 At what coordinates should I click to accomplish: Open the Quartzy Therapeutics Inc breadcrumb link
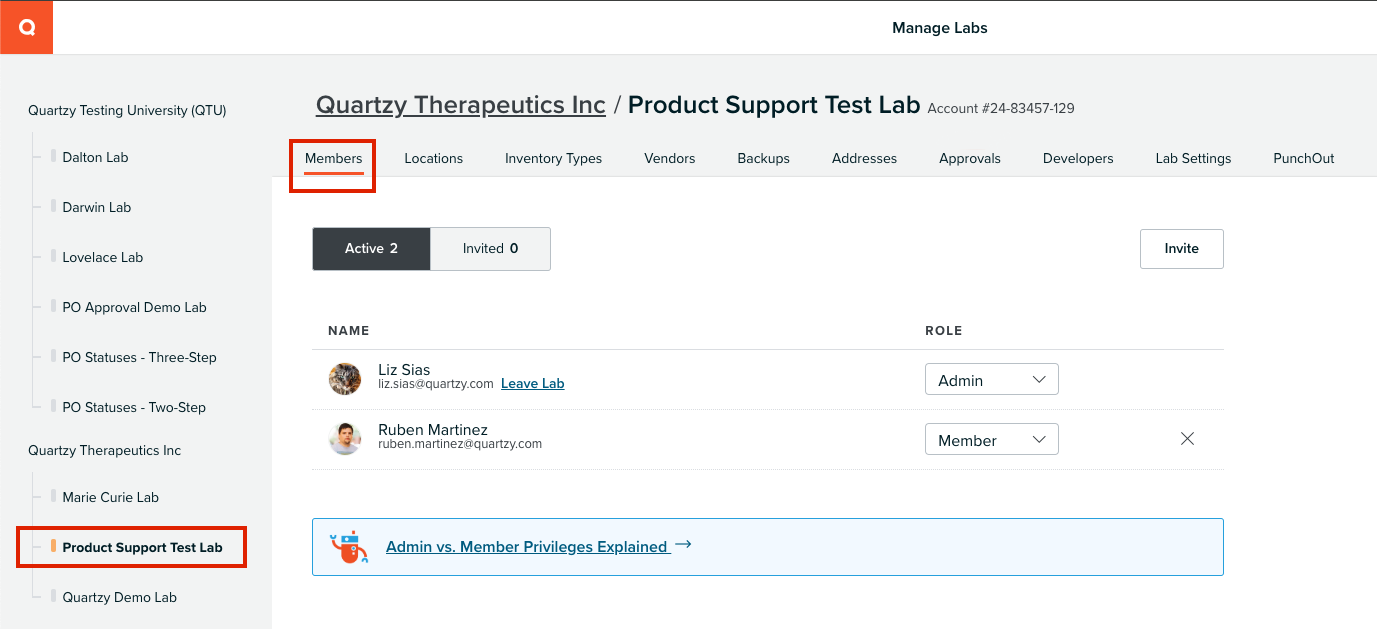pyautogui.click(x=461, y=105)
